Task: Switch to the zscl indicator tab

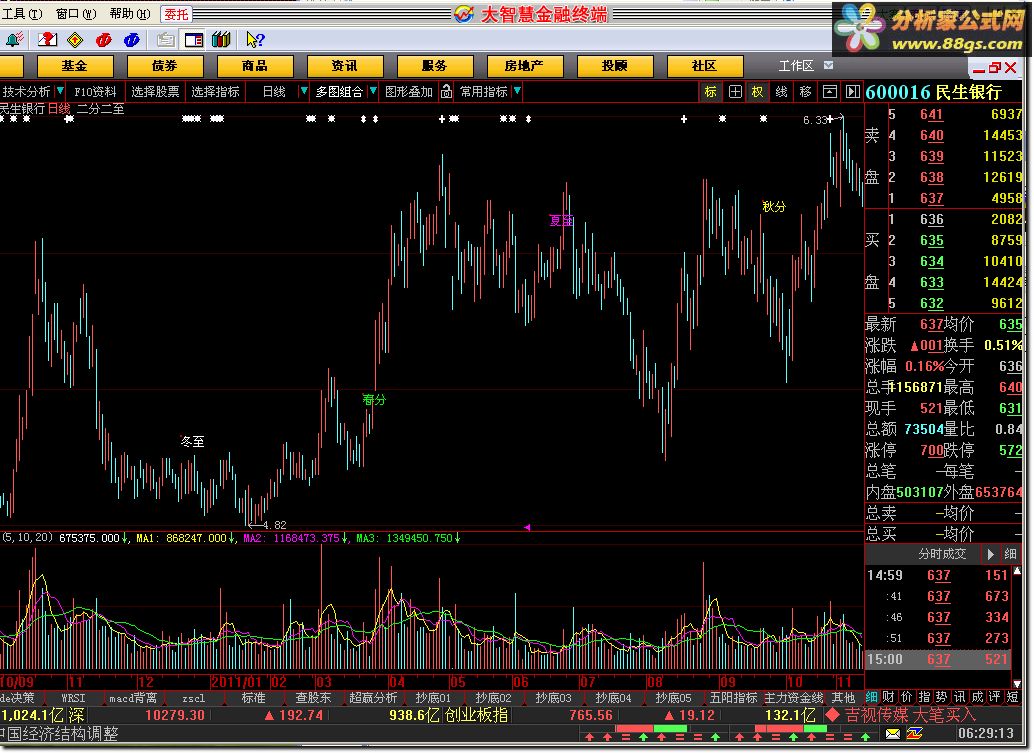Action: pos(193,698)
